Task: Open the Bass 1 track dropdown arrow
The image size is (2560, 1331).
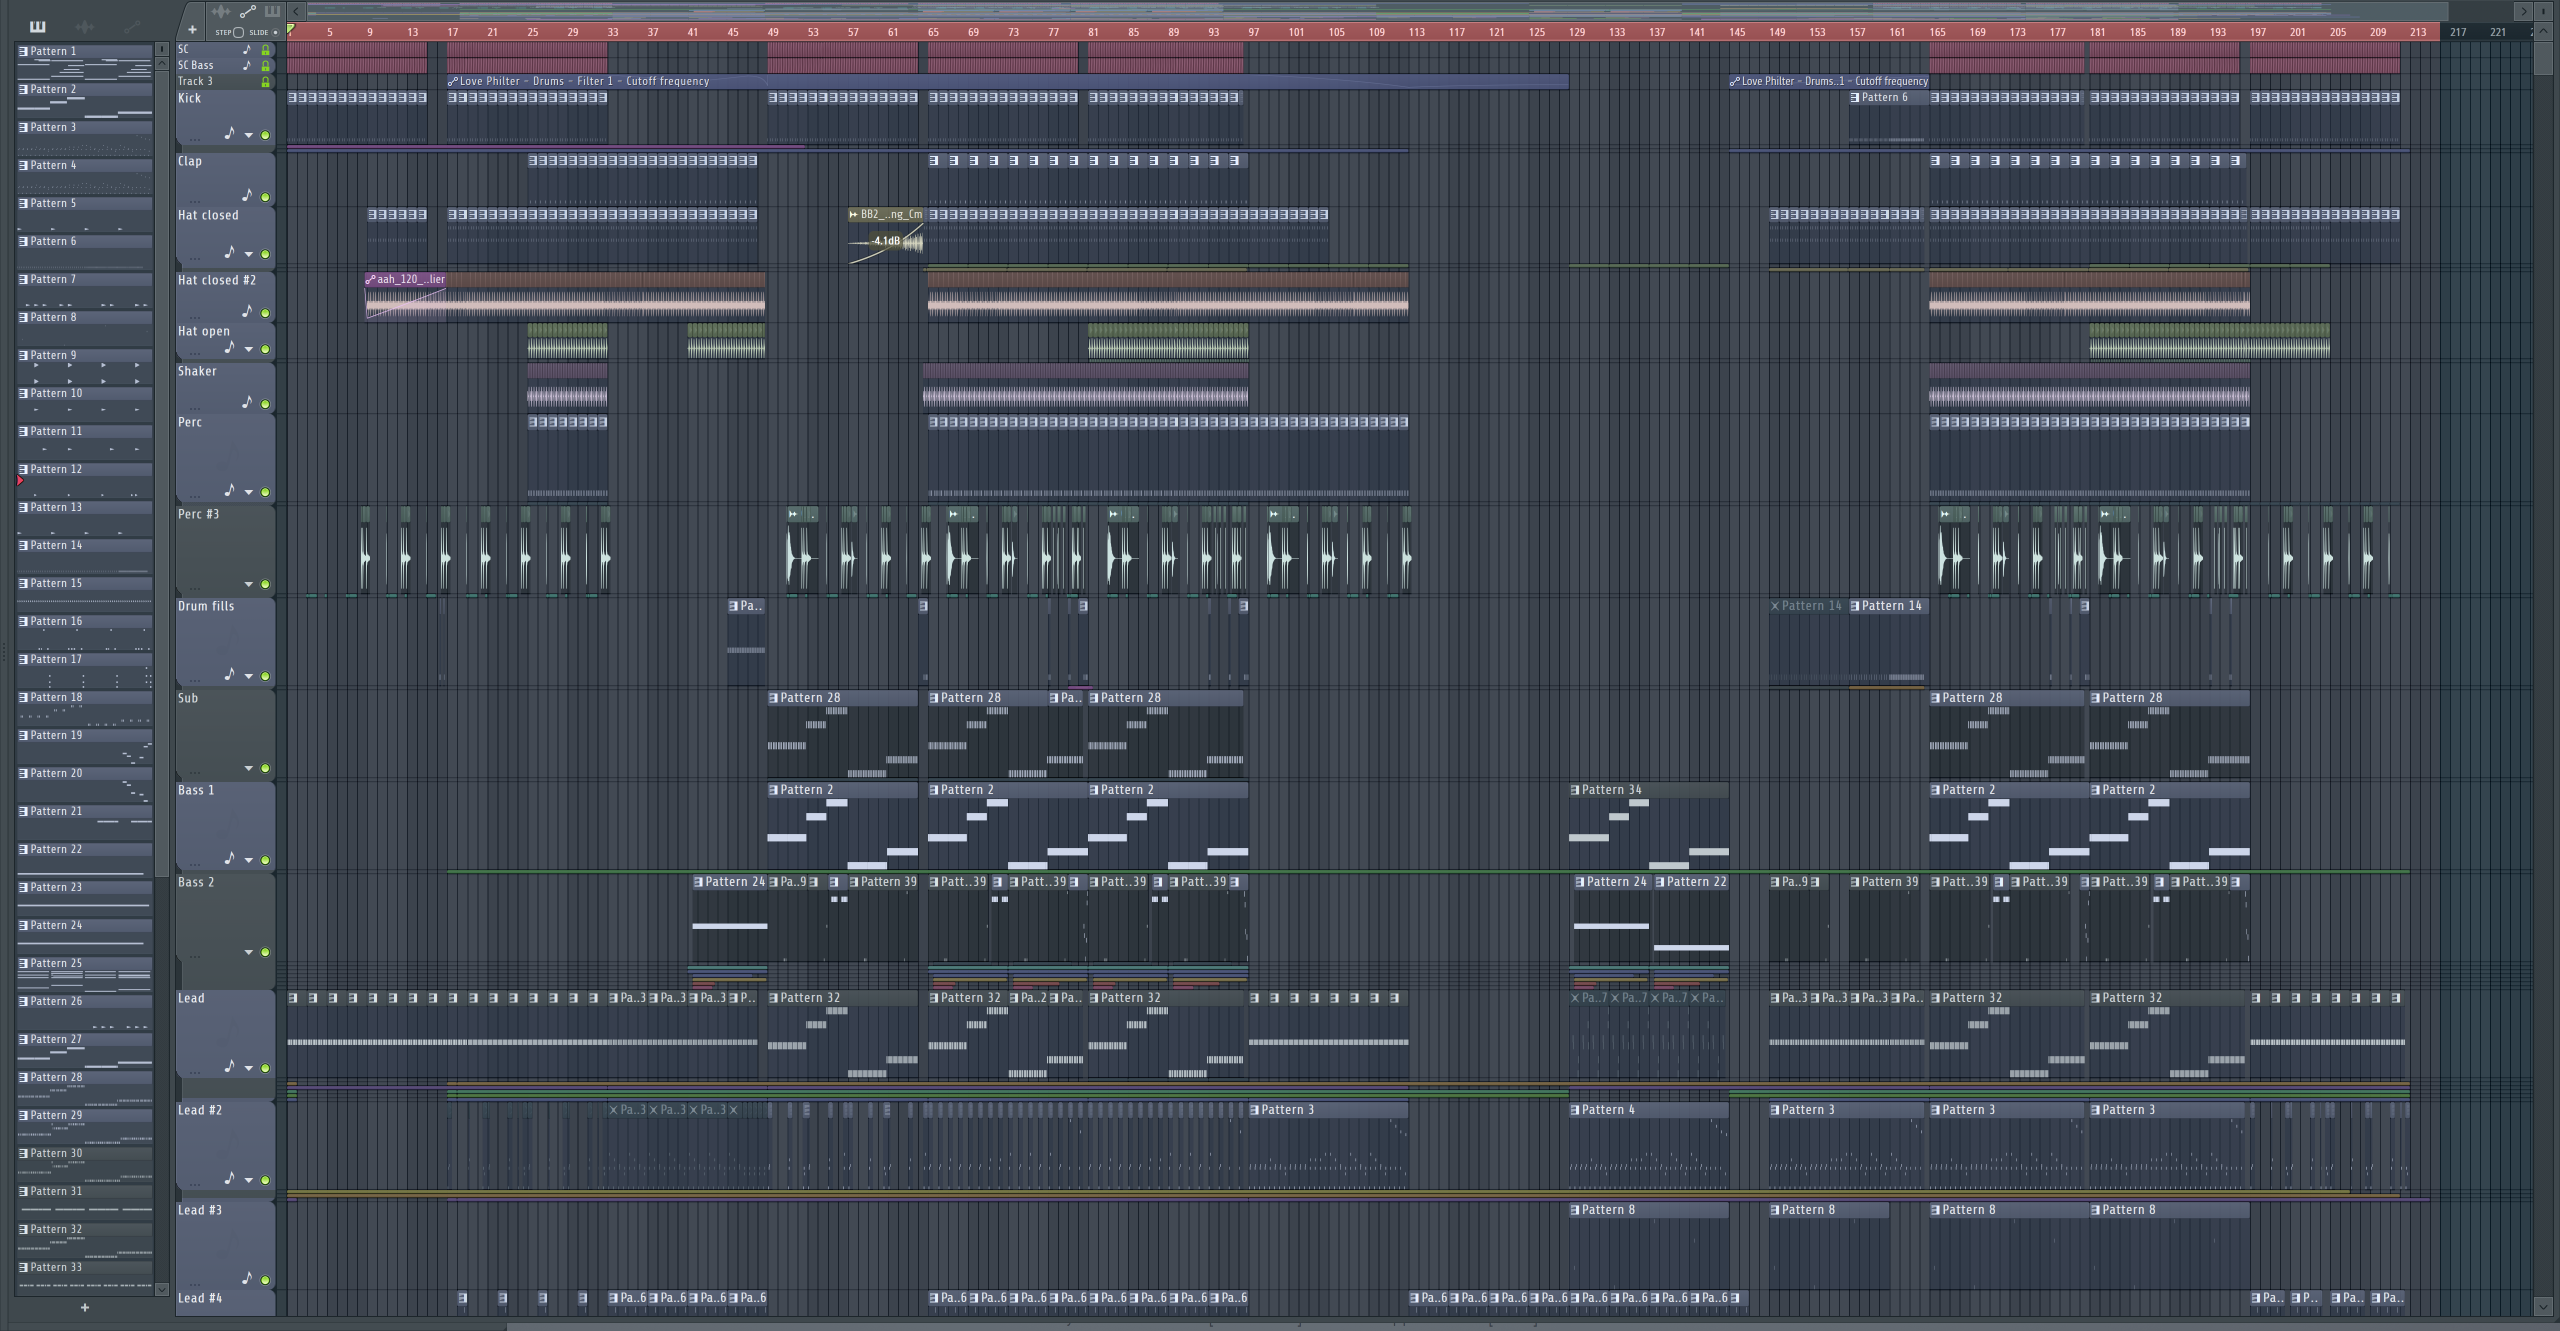Action: (248, 860)
